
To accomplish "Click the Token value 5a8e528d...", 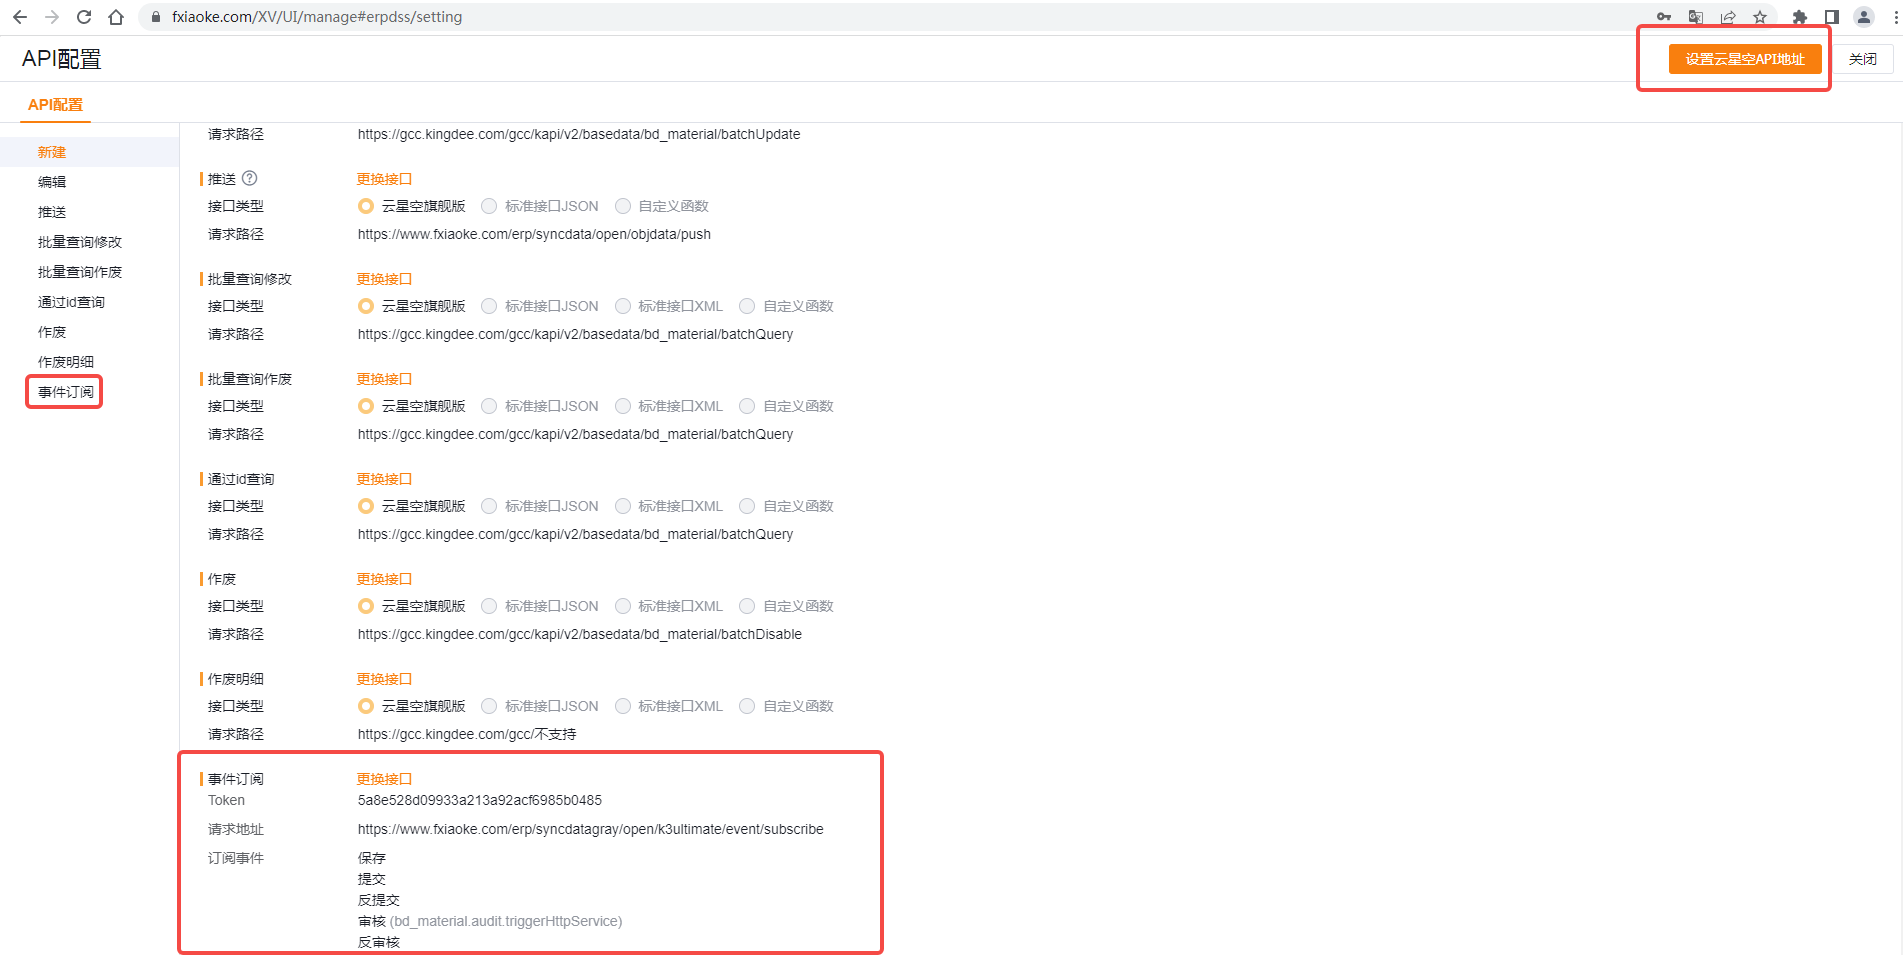I will pyautogui.click(x=480, y=800).
